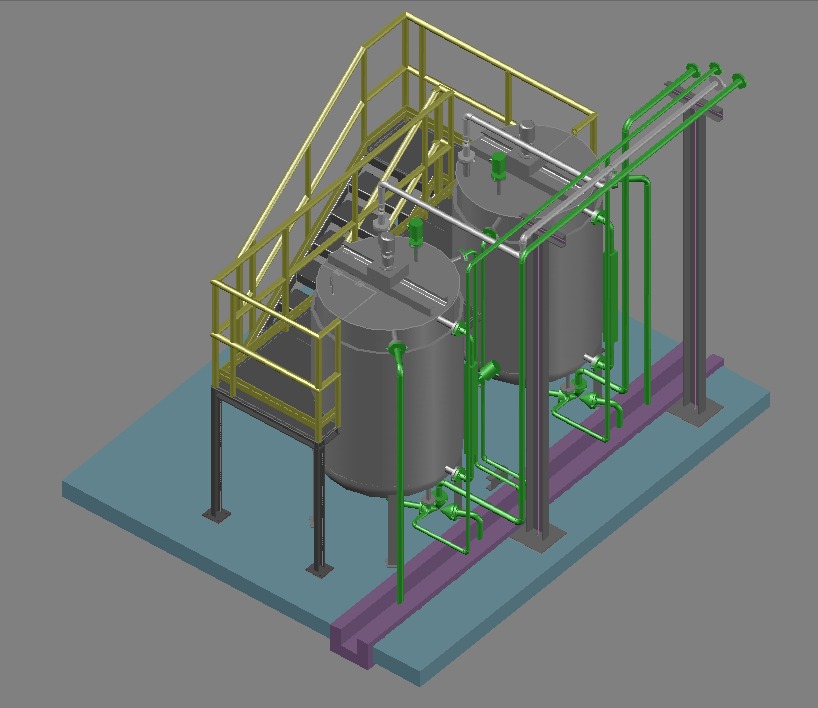Select the gray horizontal pipe above front tank
Viewport: 818px width, 708px height.
tap(449, 219)
